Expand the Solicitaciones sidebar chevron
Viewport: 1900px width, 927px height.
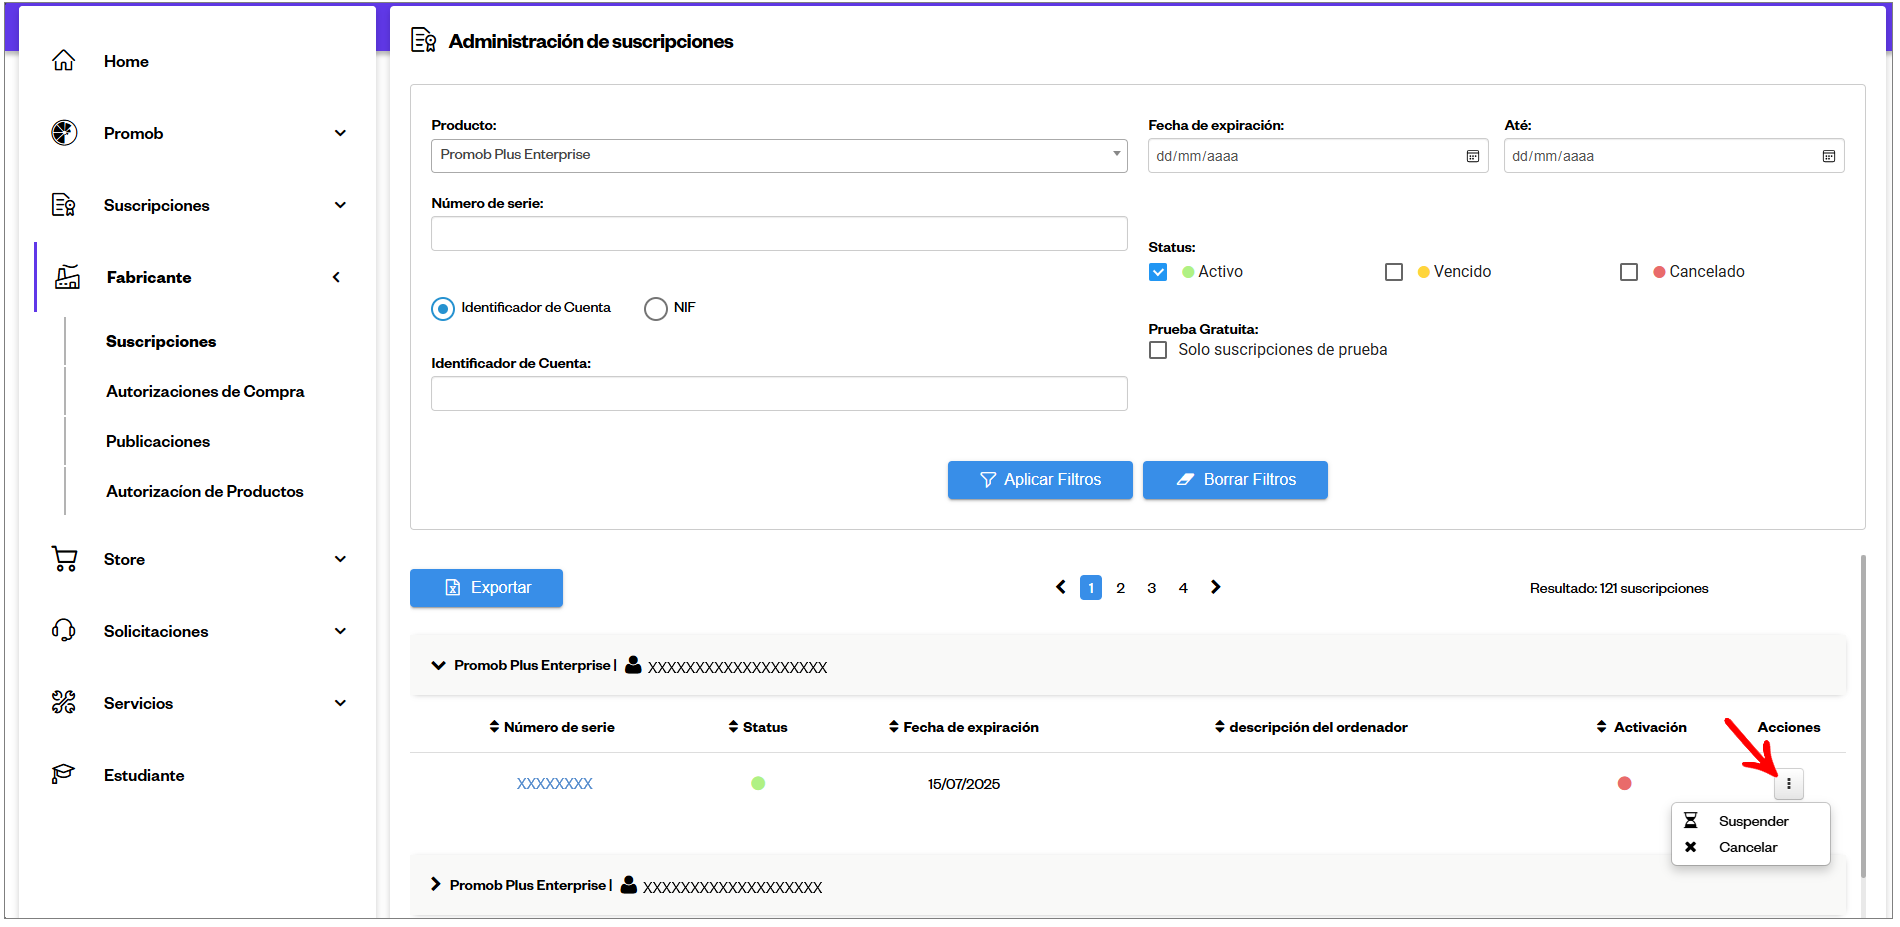point(340,631)
